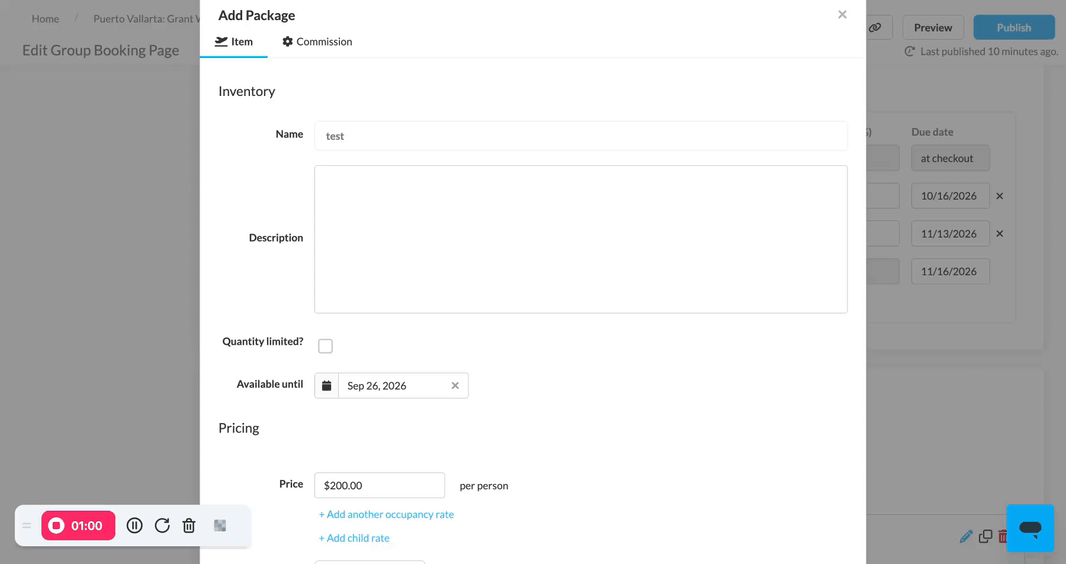This screenshot has height=564, width=1066.
Task: Copy the page link with the chain icon
Action: (x=875, y=27)
